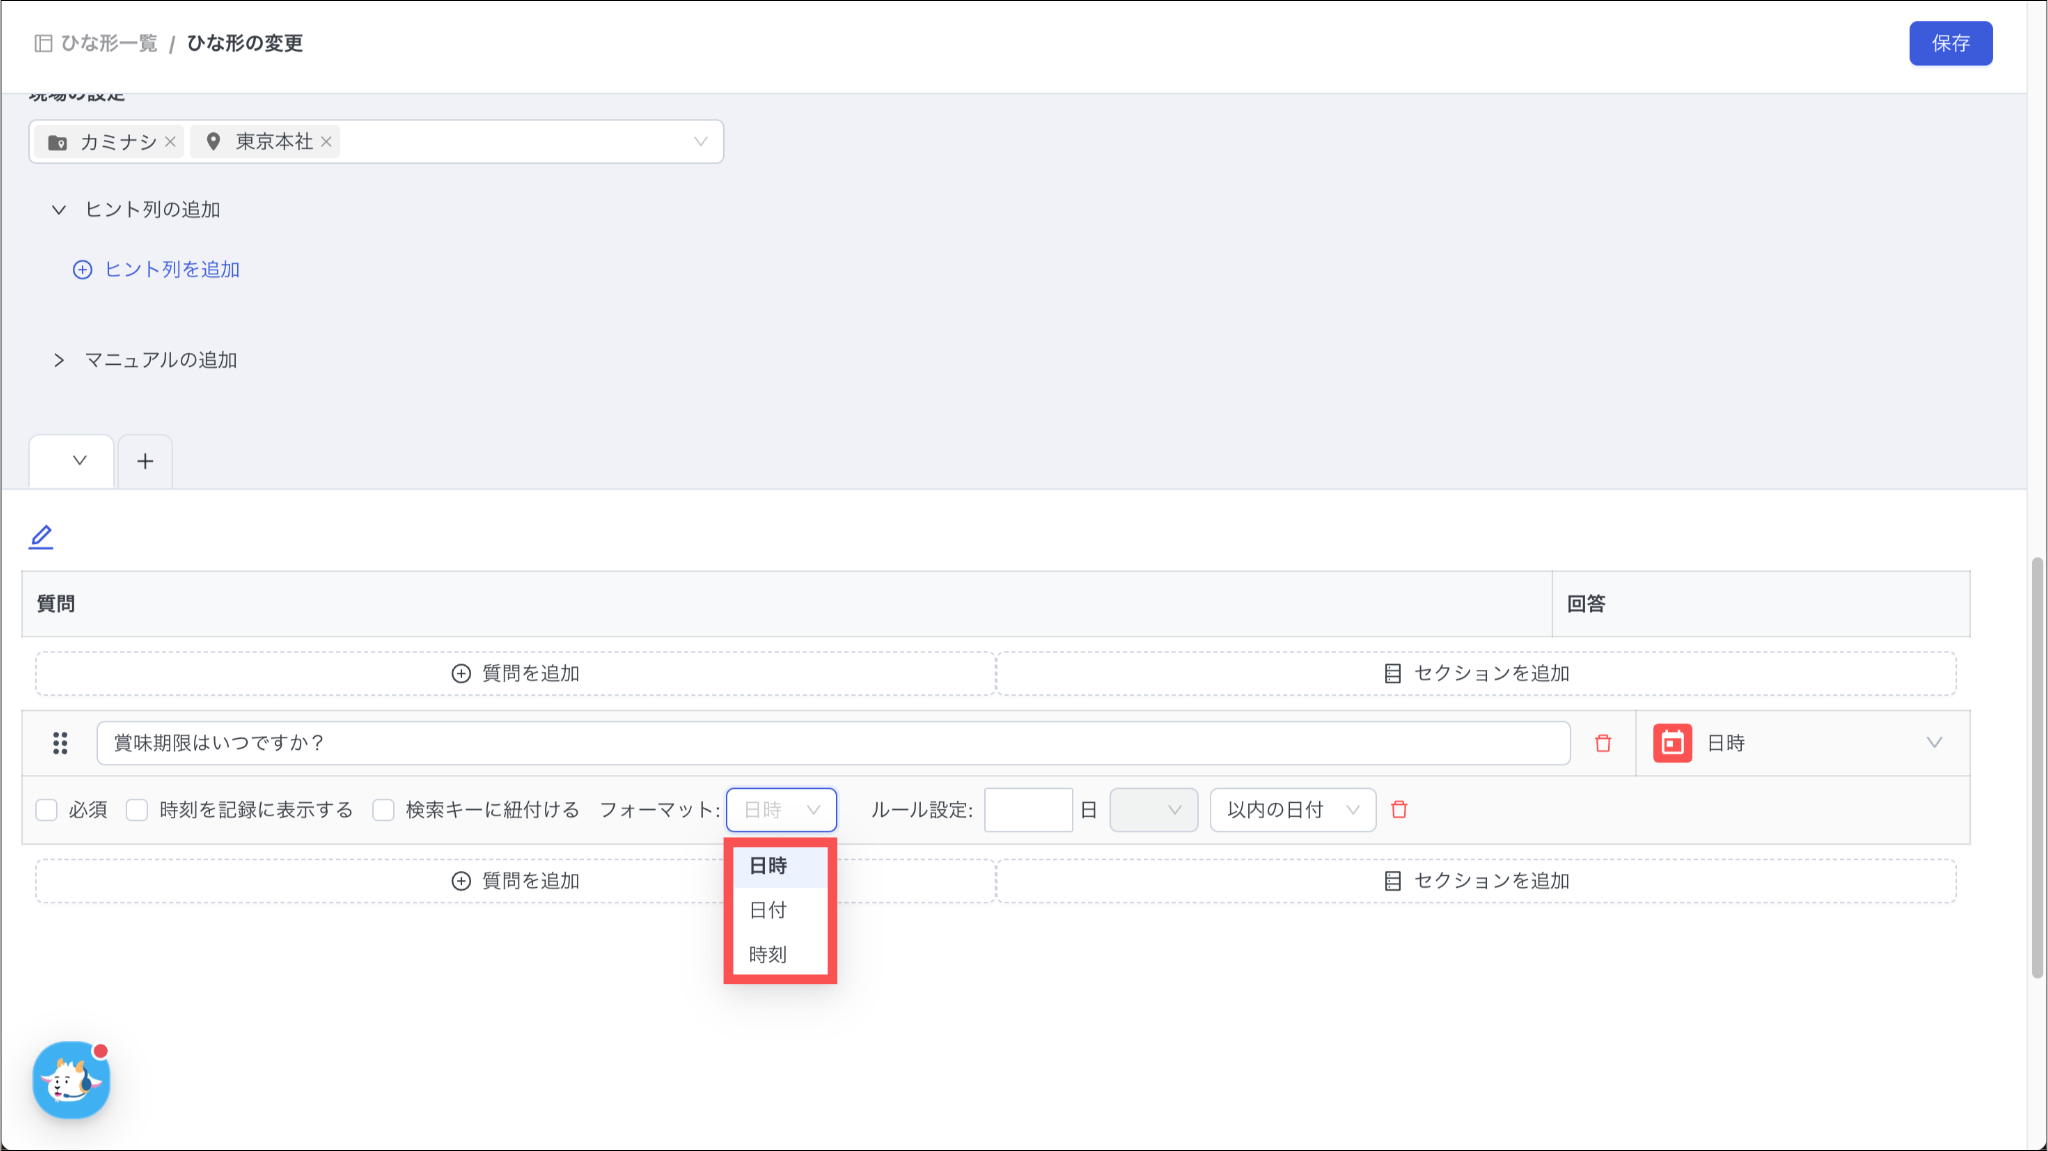Image resolution: width=2048 pixels, height=1151 pixels.
Task: Click the red calendar 日時 icon
Action: [x=1672, y=743]
